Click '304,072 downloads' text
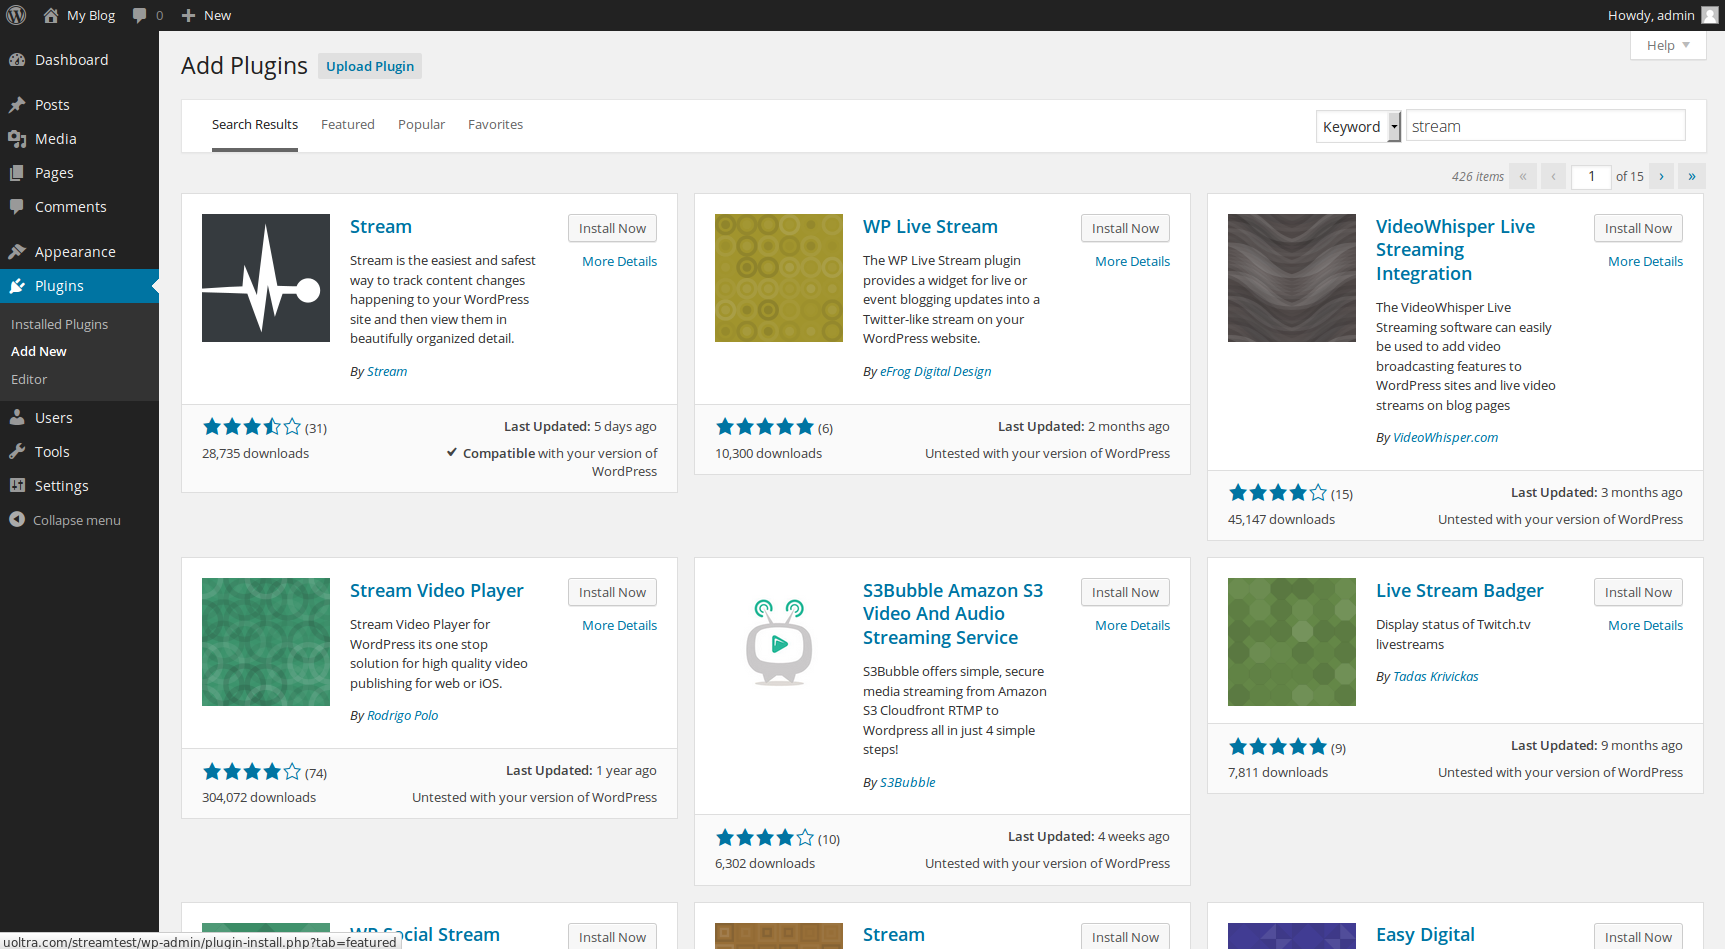The height and width of the screenshot is (949, 1725). click(259, 798)
